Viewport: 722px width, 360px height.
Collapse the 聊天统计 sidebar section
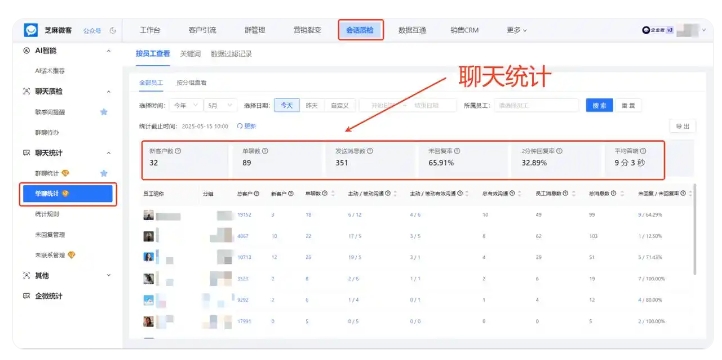pos(109,153)
